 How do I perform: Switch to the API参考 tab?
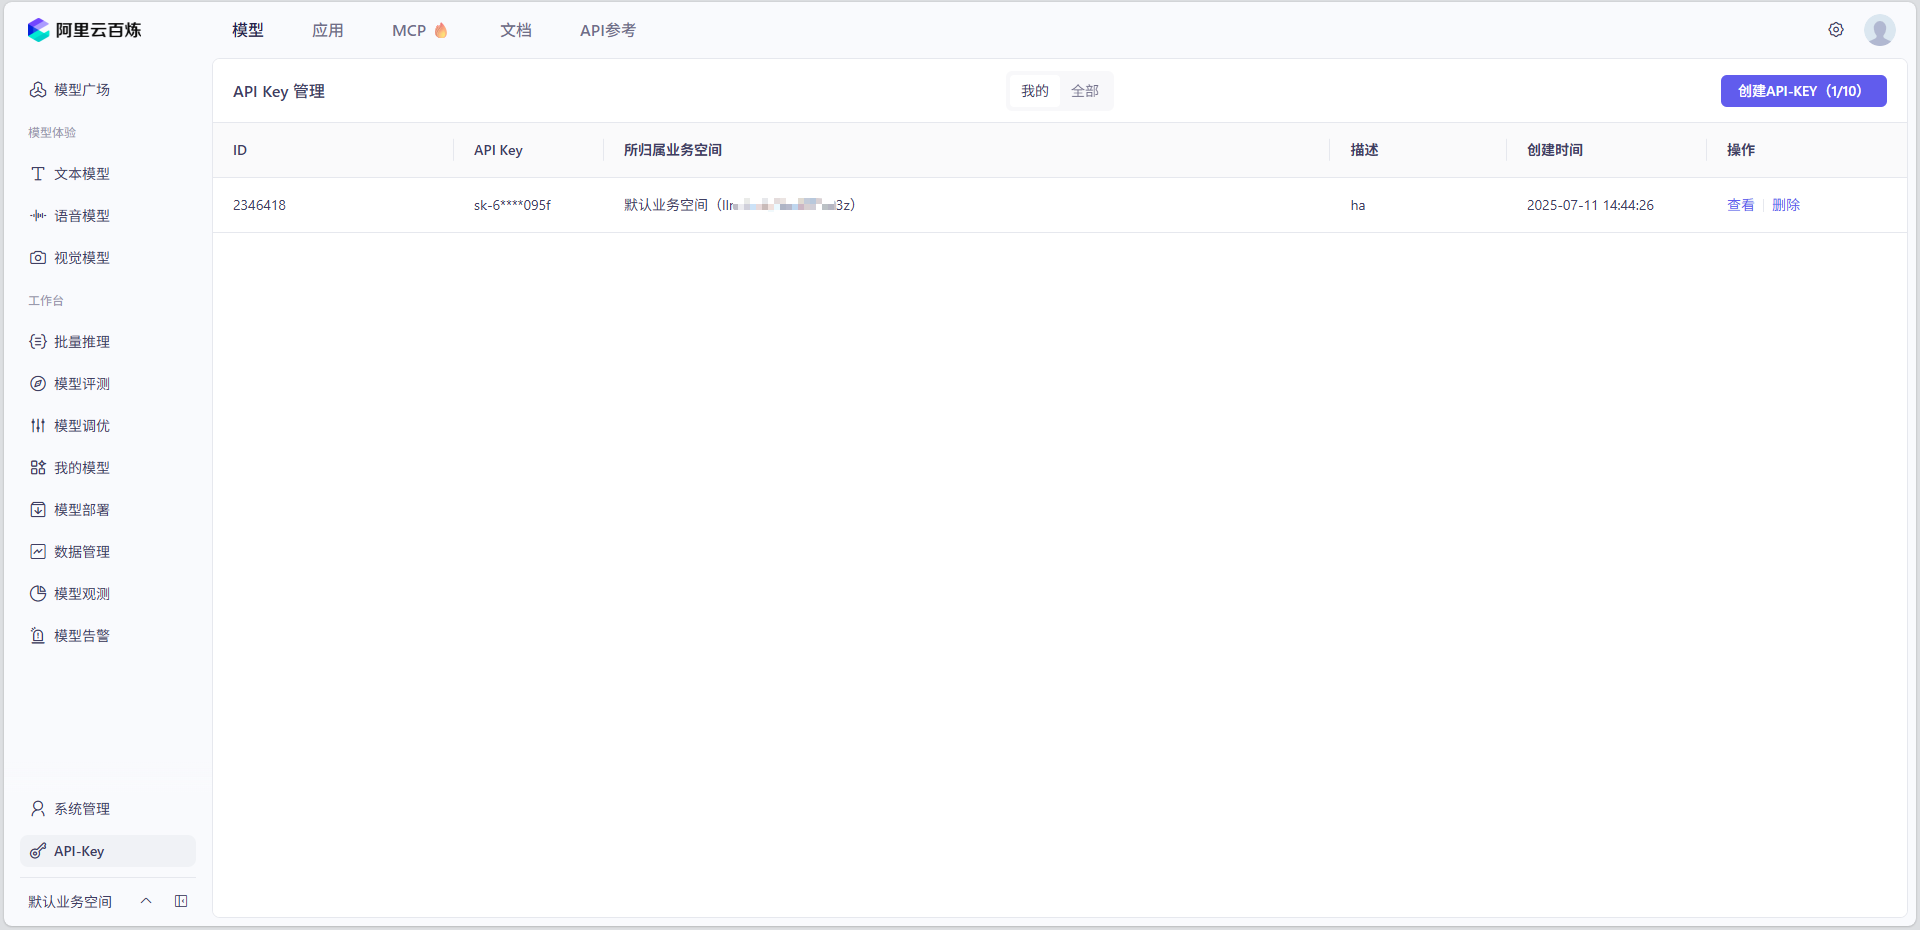pyautogui.click(x=607, y=30)
